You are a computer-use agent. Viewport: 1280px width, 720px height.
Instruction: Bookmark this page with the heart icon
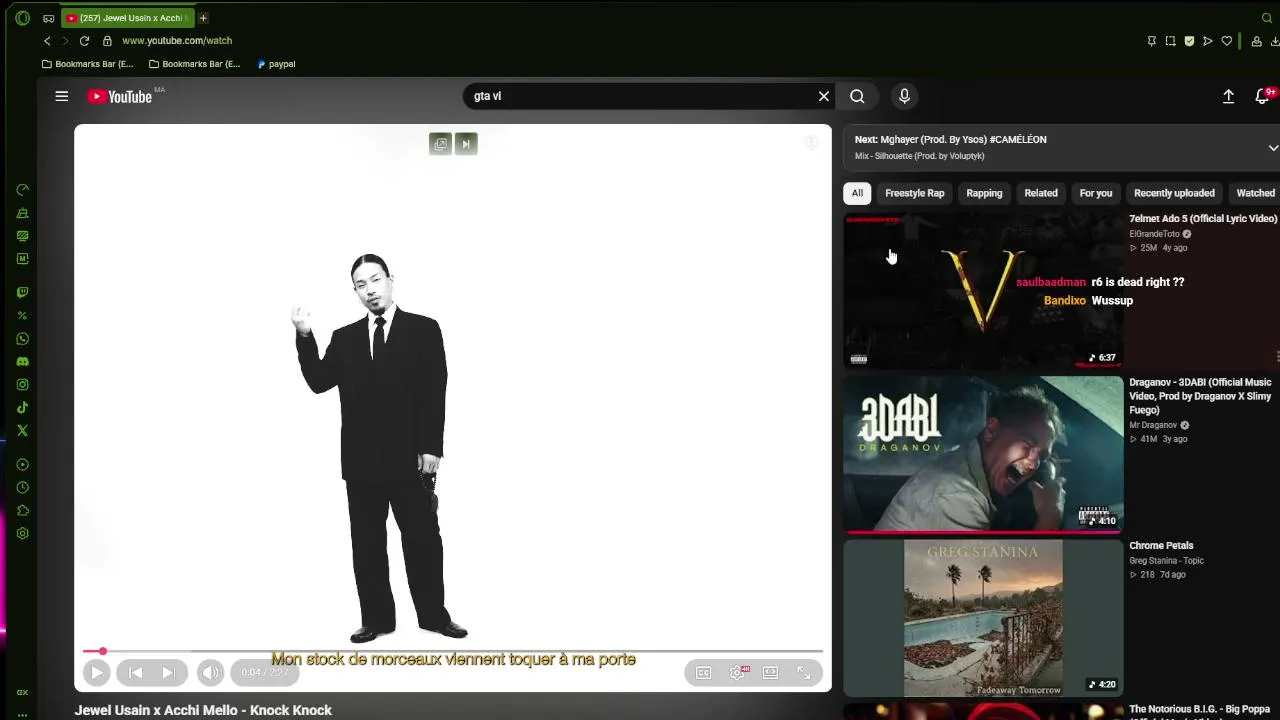pyautogui.click(x=1227, y=41)
